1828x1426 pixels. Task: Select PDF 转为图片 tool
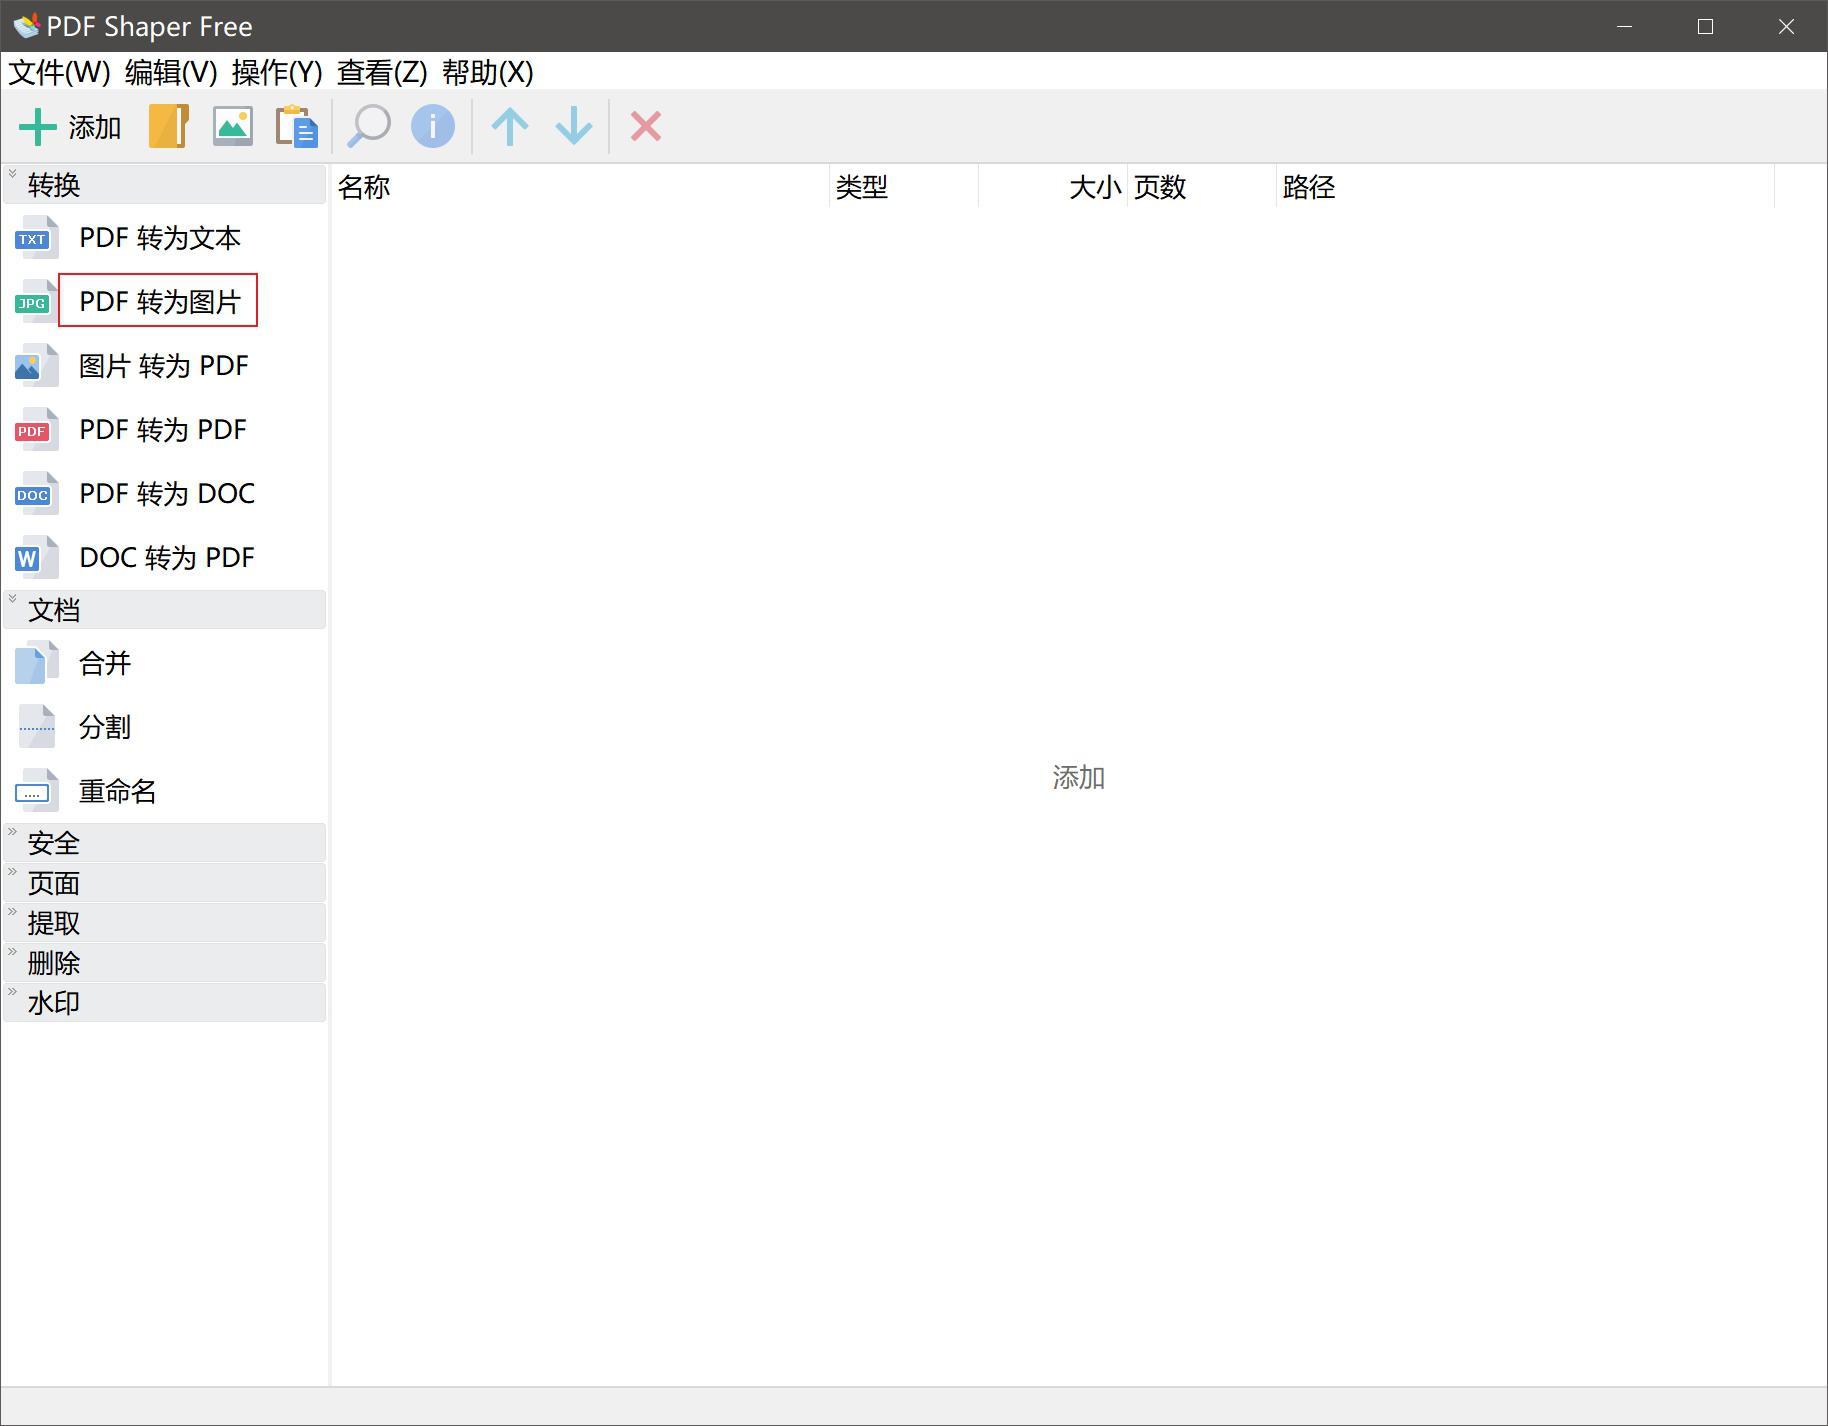point(160,301)
